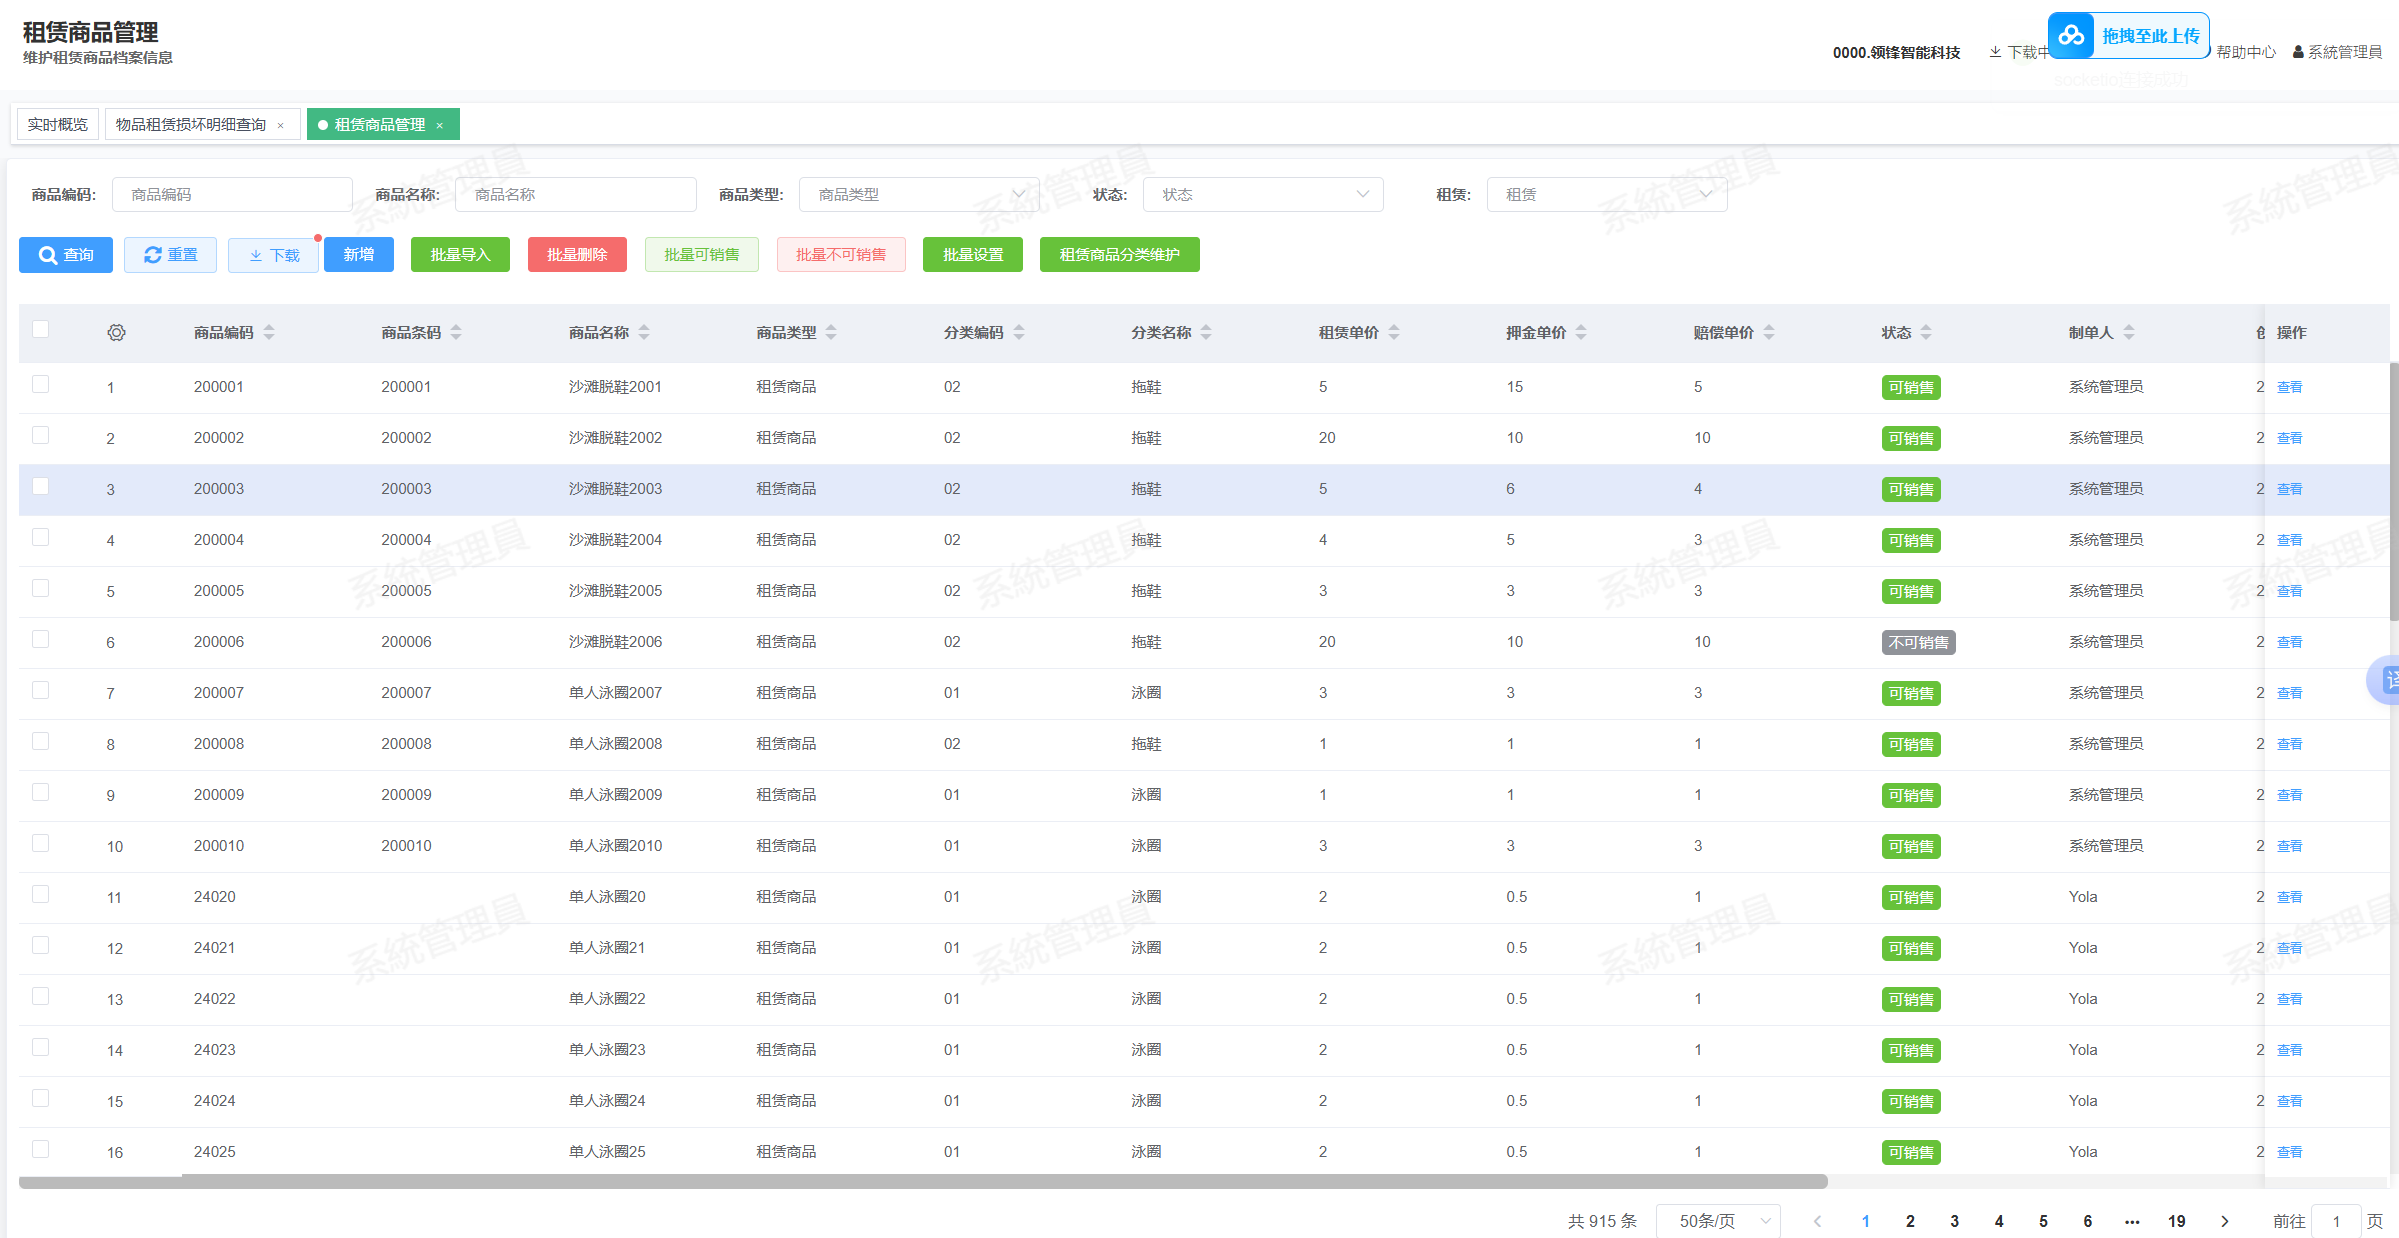Check the row for 沙滩脱鞋2003
This screenshot has width=2399, height=1238.
(x=41, y=486)
